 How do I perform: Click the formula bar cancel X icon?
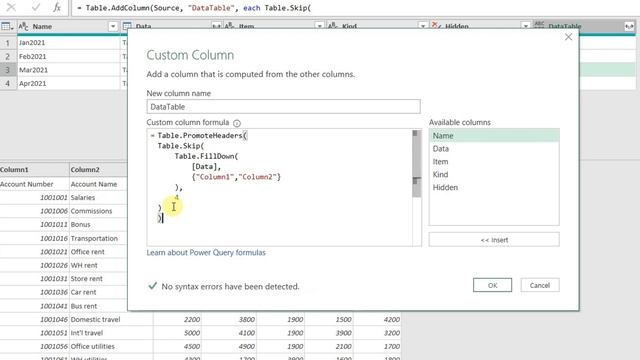(x=11, y=7)
